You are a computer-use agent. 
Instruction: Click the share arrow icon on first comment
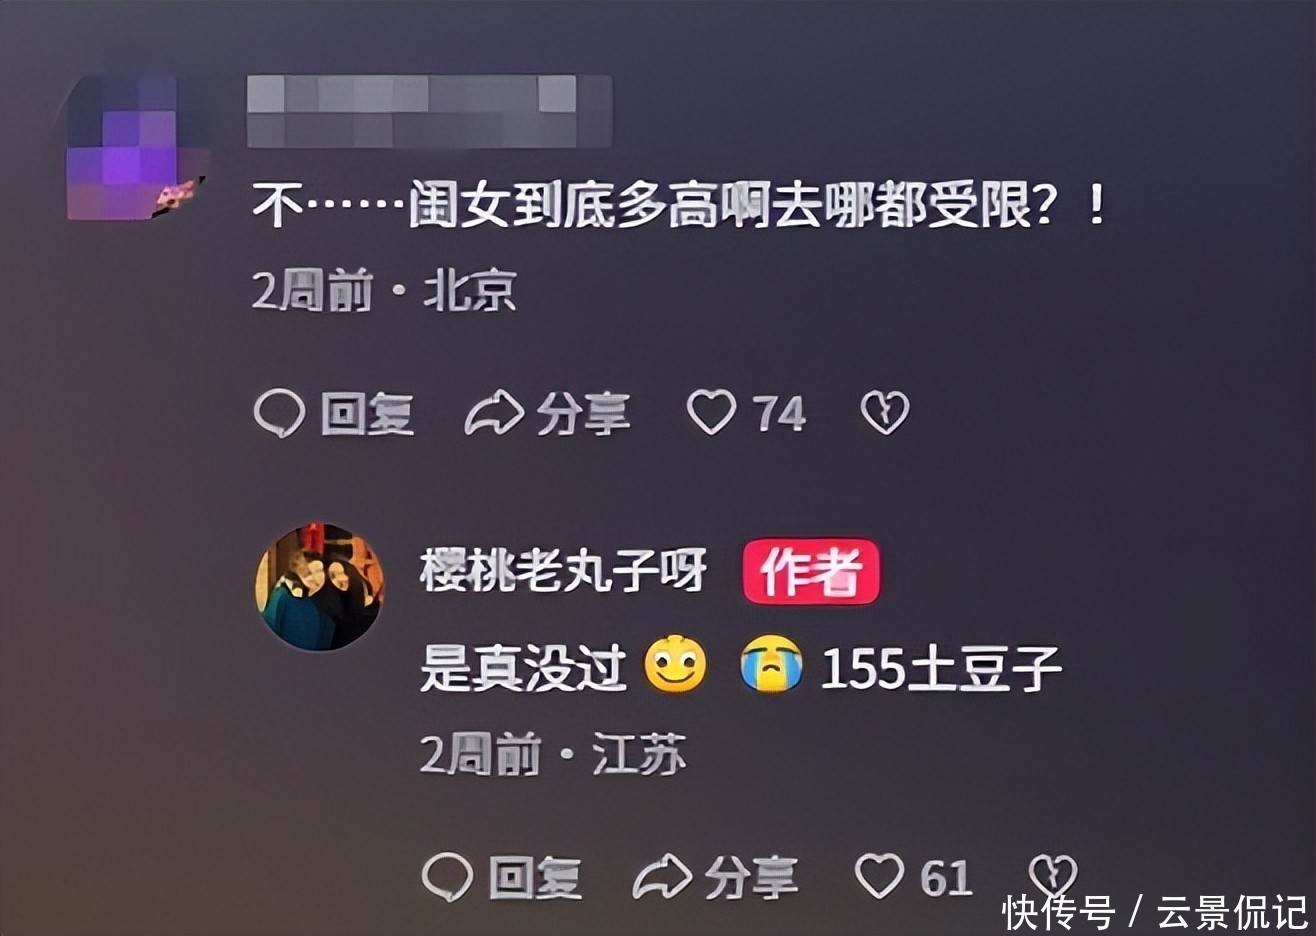[x=494, y=413]
